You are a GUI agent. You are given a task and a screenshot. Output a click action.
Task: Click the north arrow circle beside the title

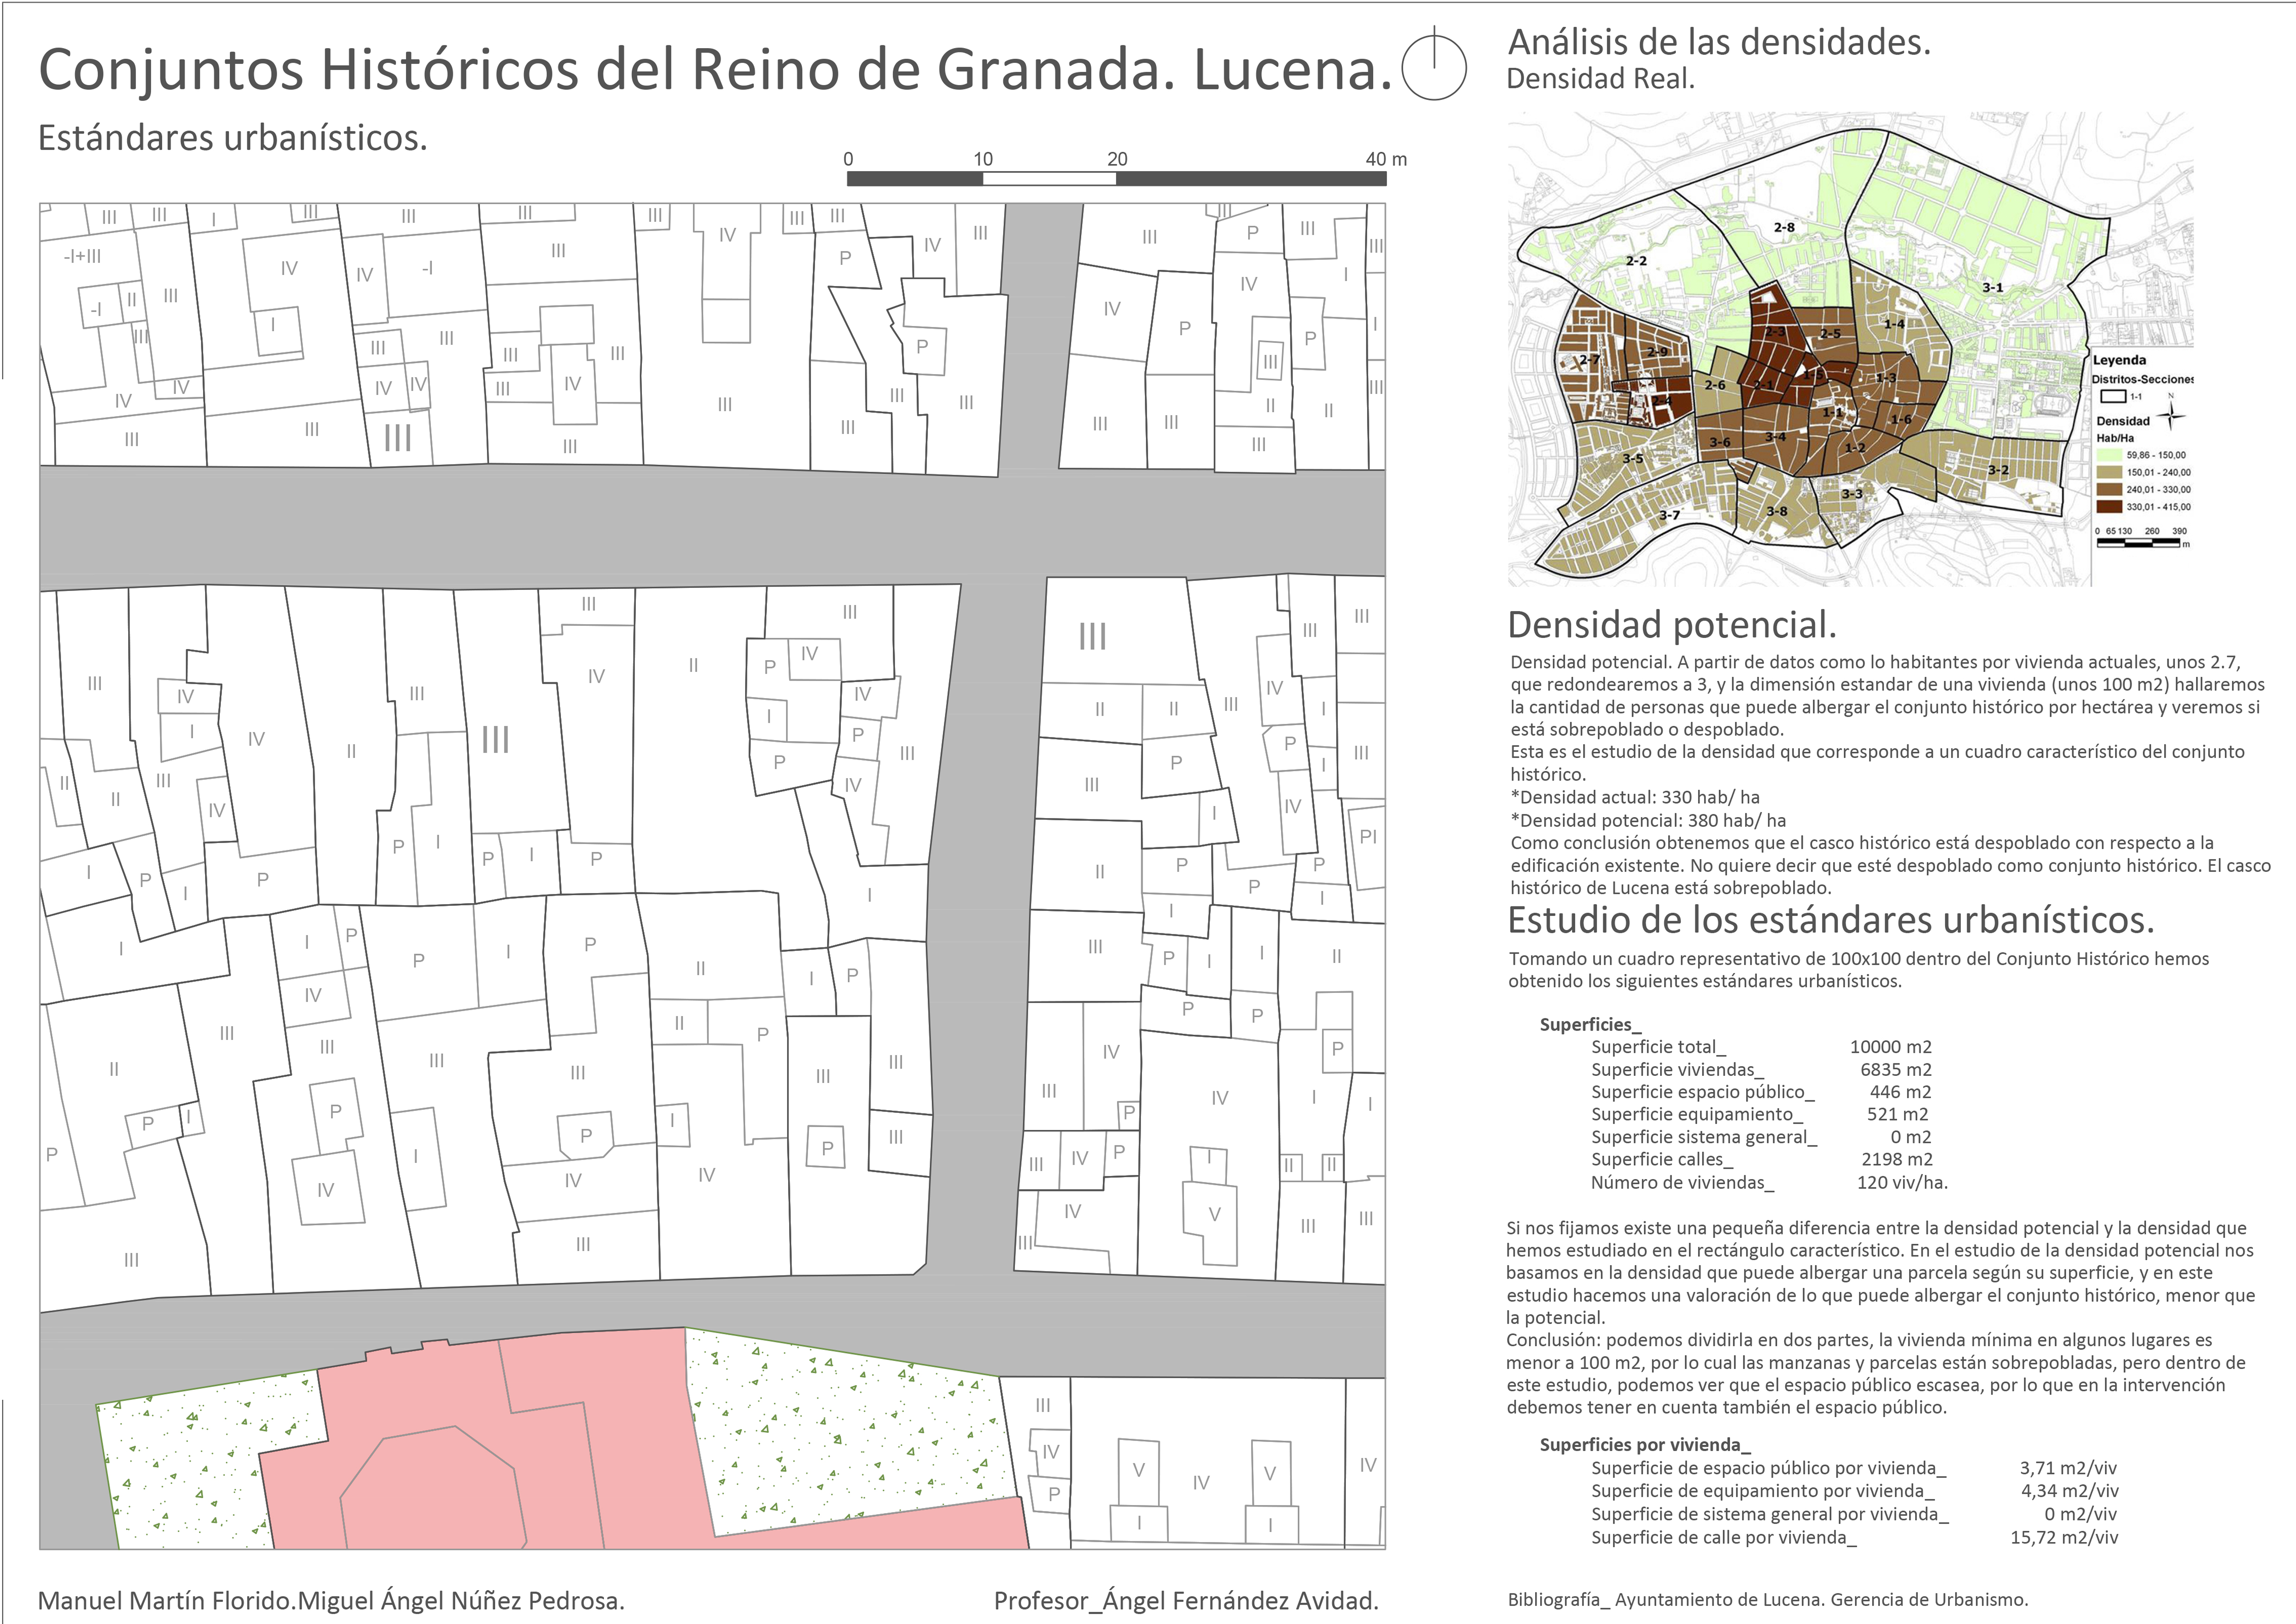[x=1434, y=66]
